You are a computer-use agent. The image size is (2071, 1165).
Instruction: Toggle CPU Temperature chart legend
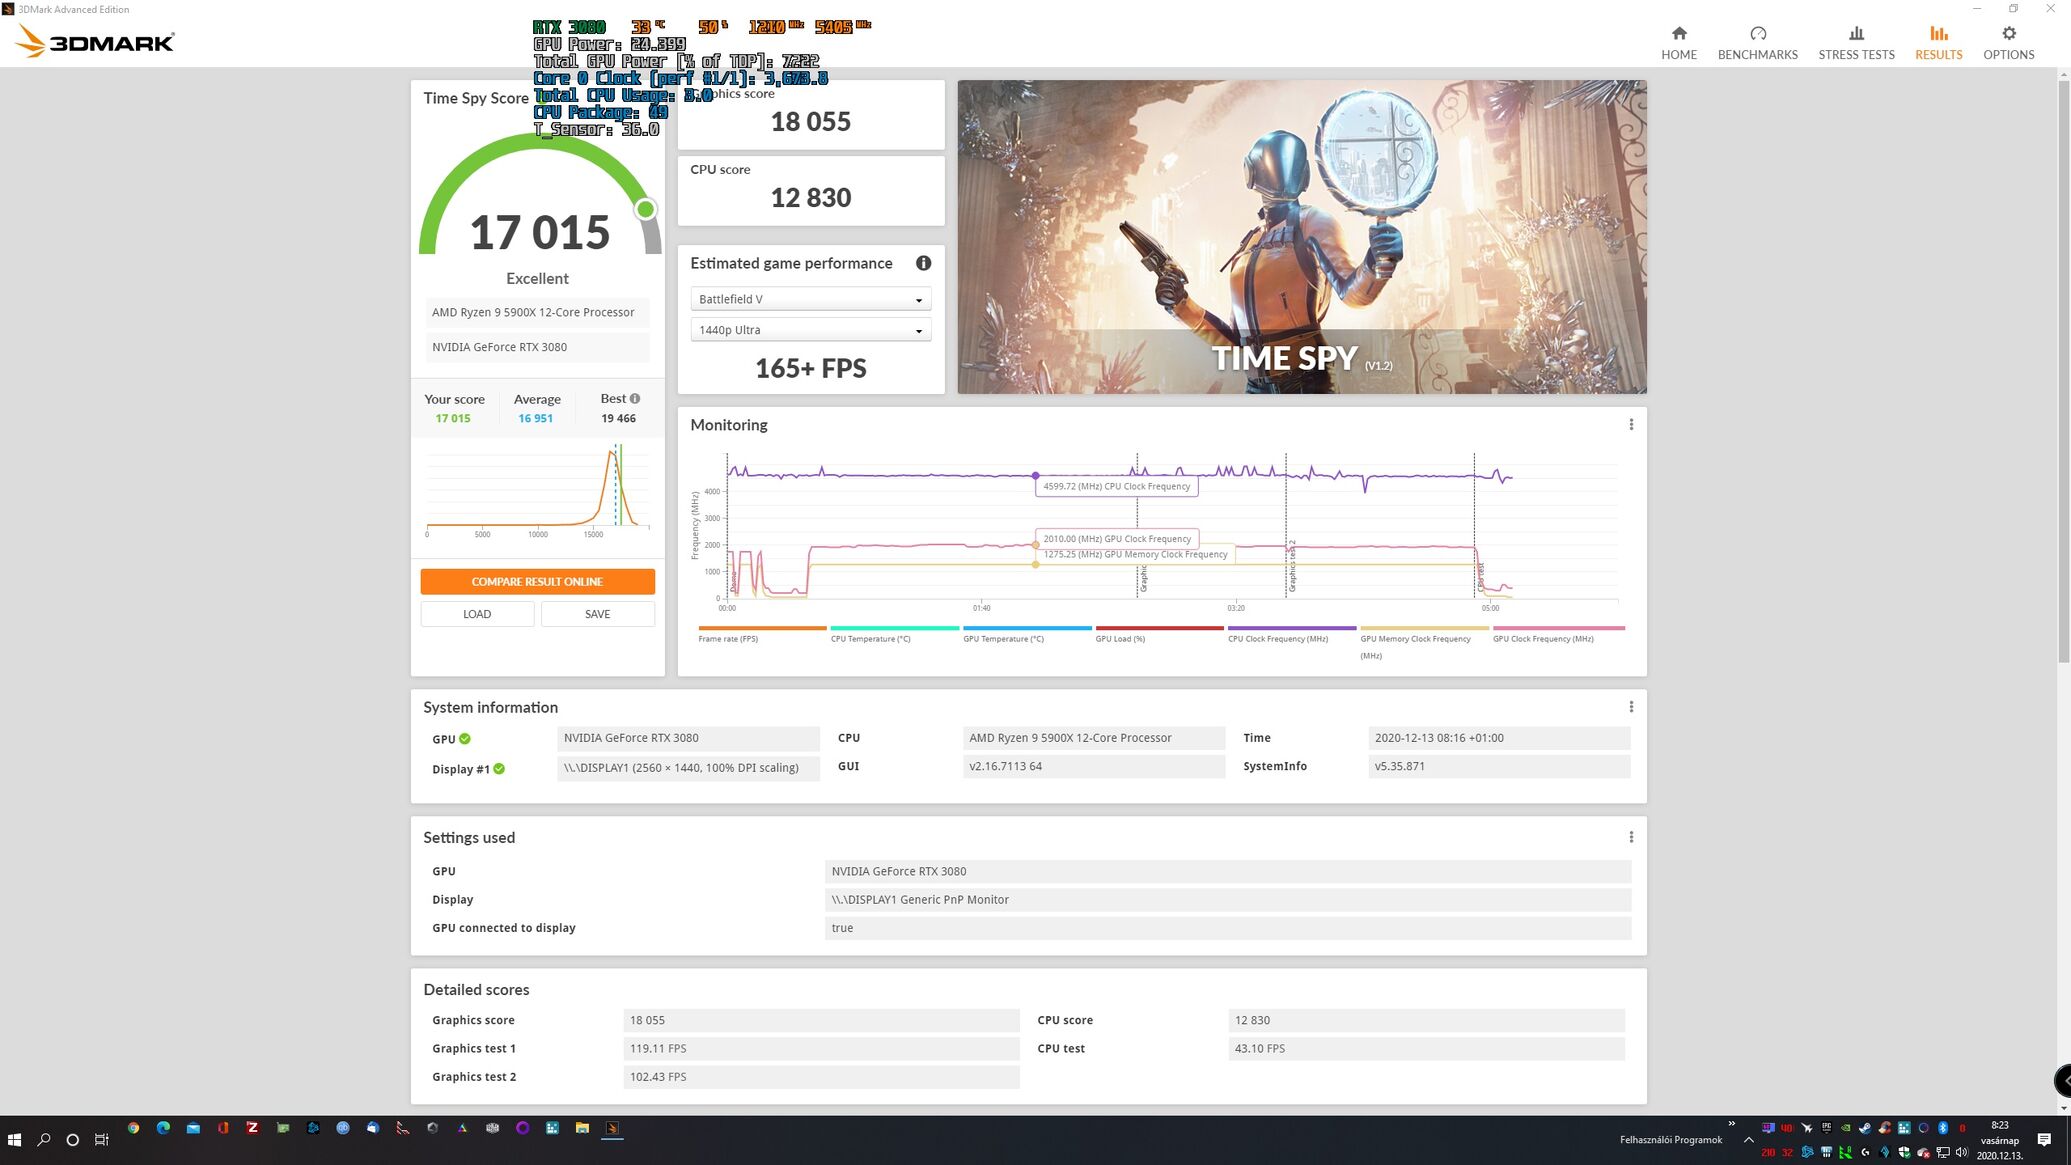870,638
